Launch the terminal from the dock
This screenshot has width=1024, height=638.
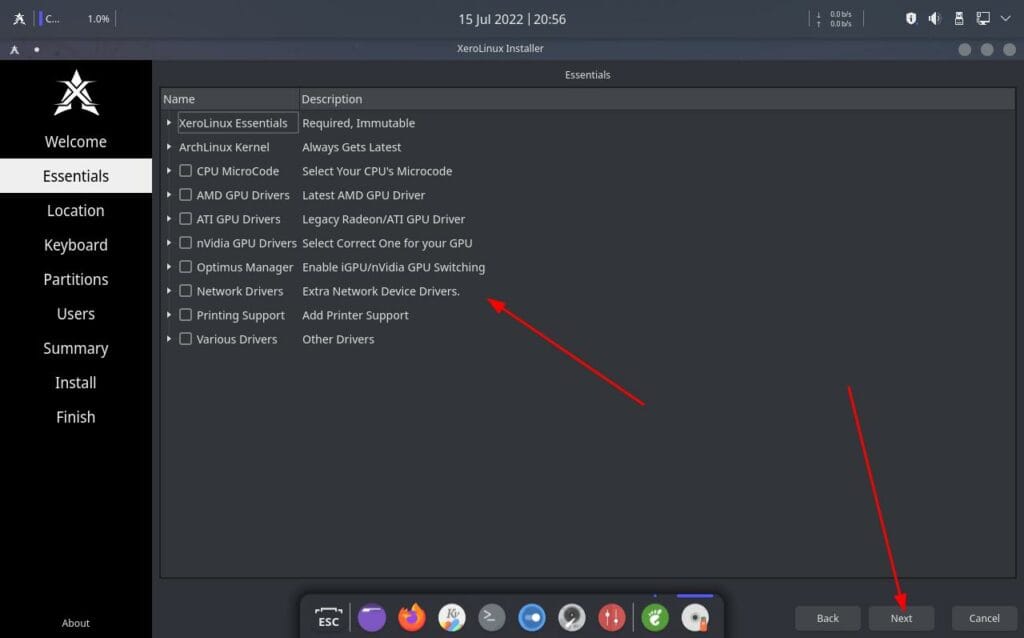point(492,618)
